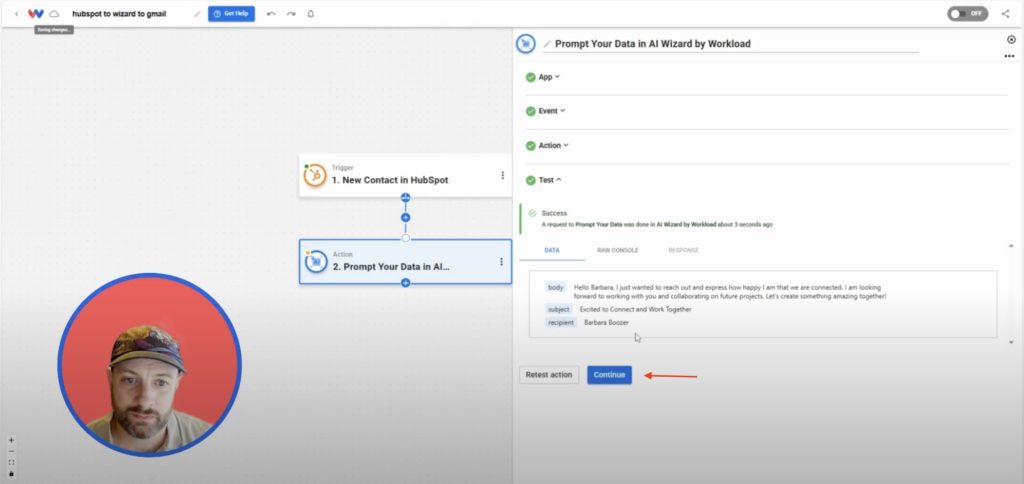Image resolution: width=1024 pixels, height=484 pixels.
Task: Collapse the Test section
Action: pyautogui.click(x=550, y=180)
